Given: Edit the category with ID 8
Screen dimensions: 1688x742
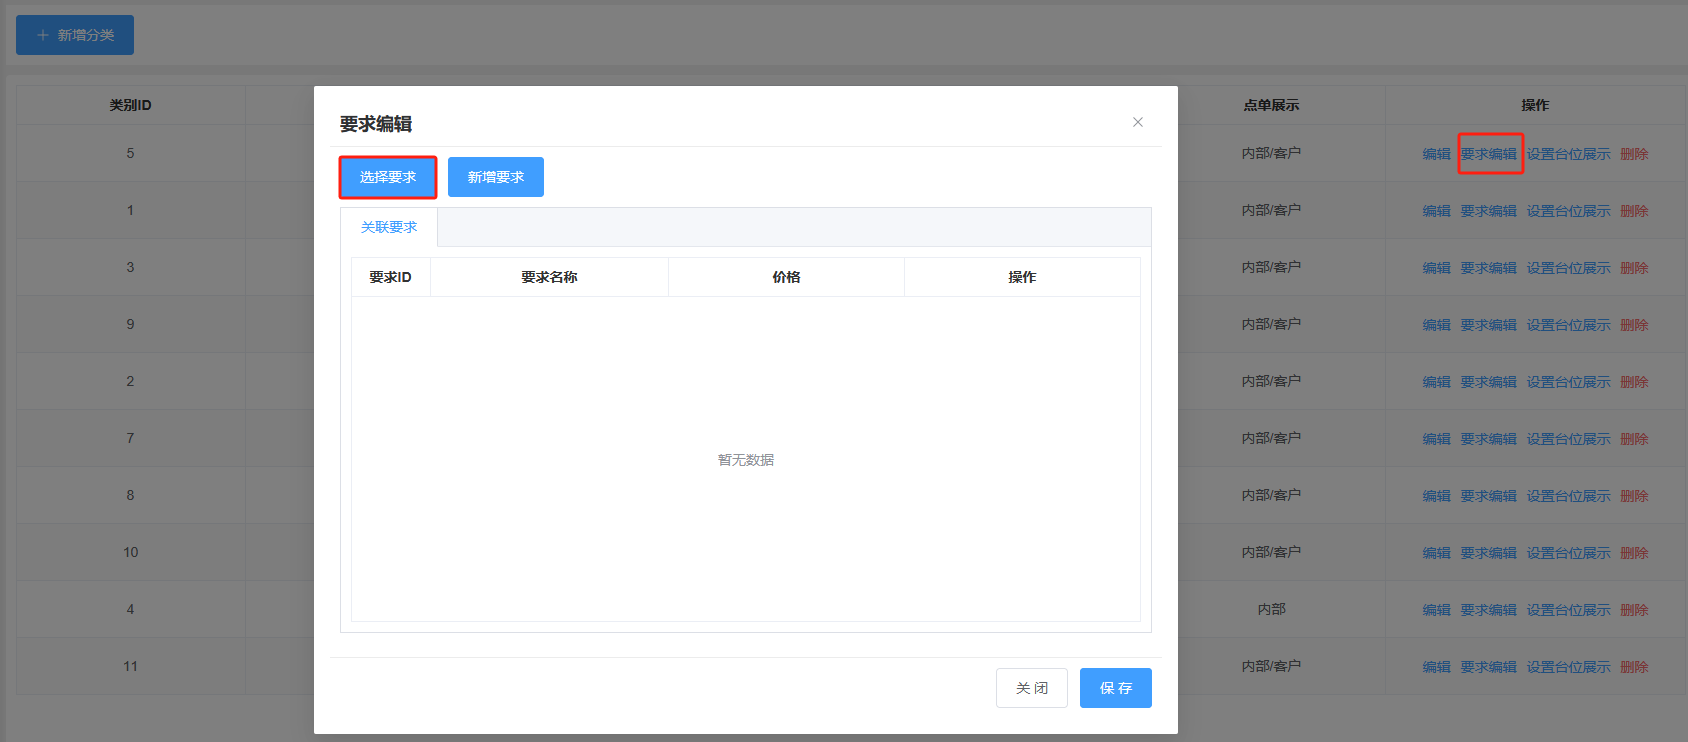Looking at the screenshot, I should click(x=1436, y=496).
